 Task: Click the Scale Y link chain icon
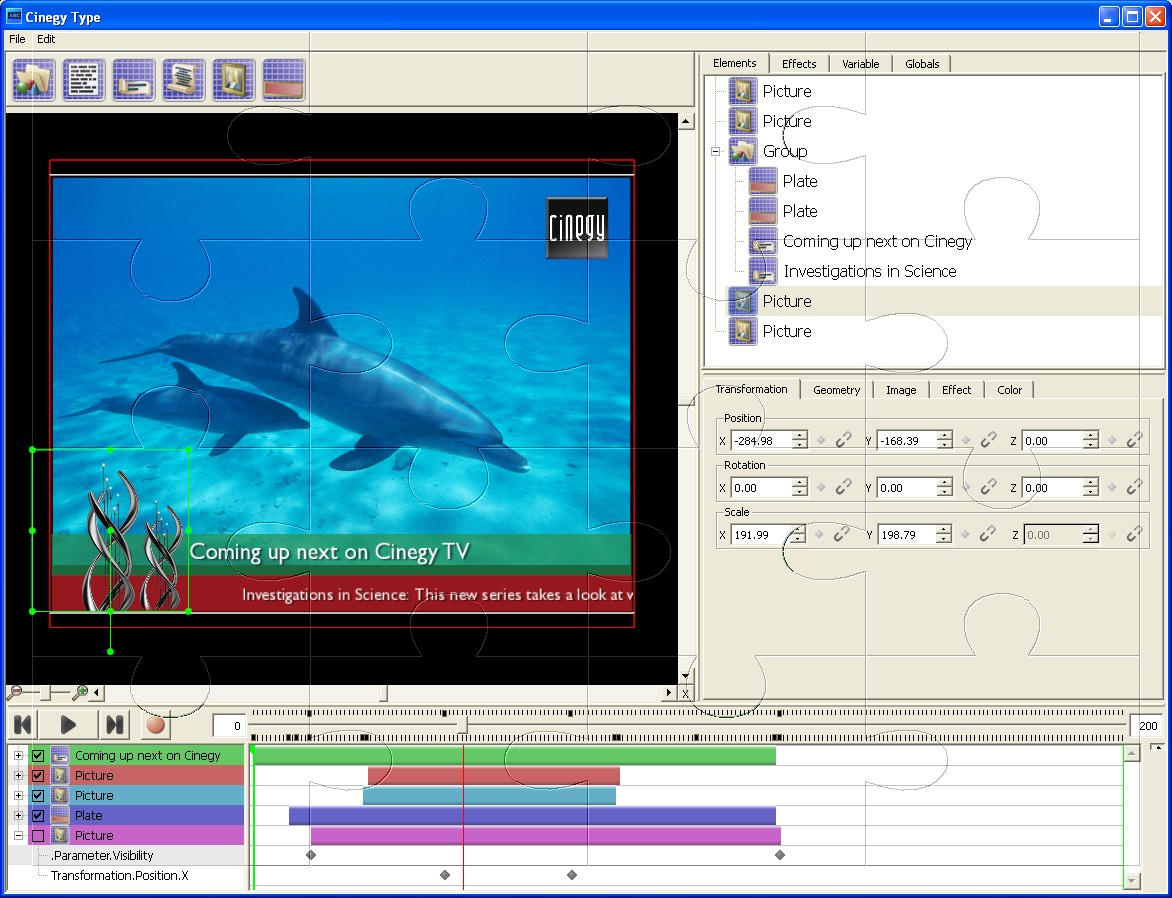coord(987,535)
